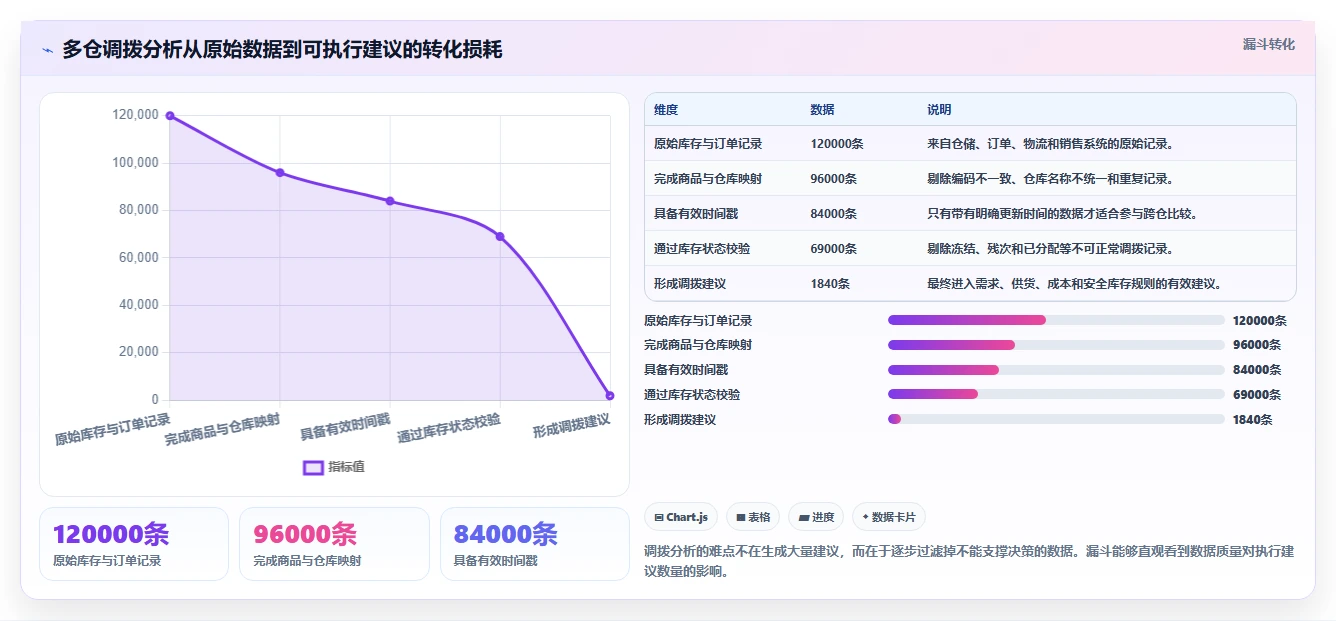Click the summary paragraph starting 调拨分析的难点
This screenshot has width=1336, height=621.
[x=970, y=562]
